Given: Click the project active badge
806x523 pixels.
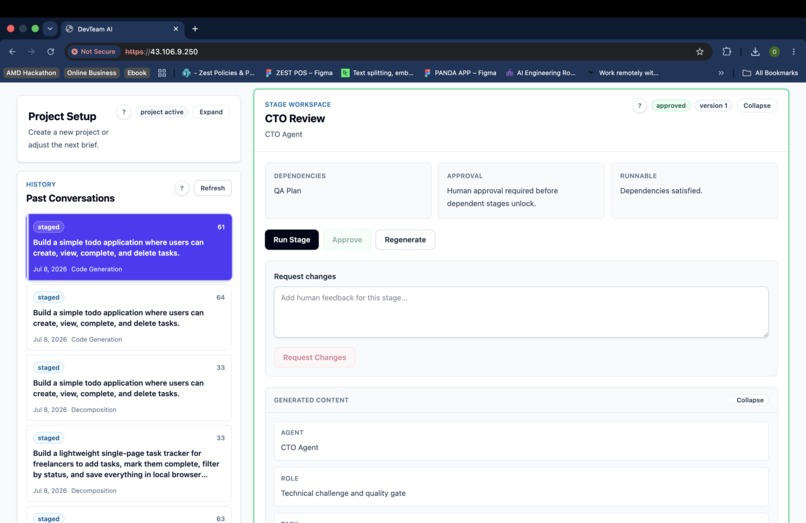Looking at the screenshot, I should pos(161,112).
